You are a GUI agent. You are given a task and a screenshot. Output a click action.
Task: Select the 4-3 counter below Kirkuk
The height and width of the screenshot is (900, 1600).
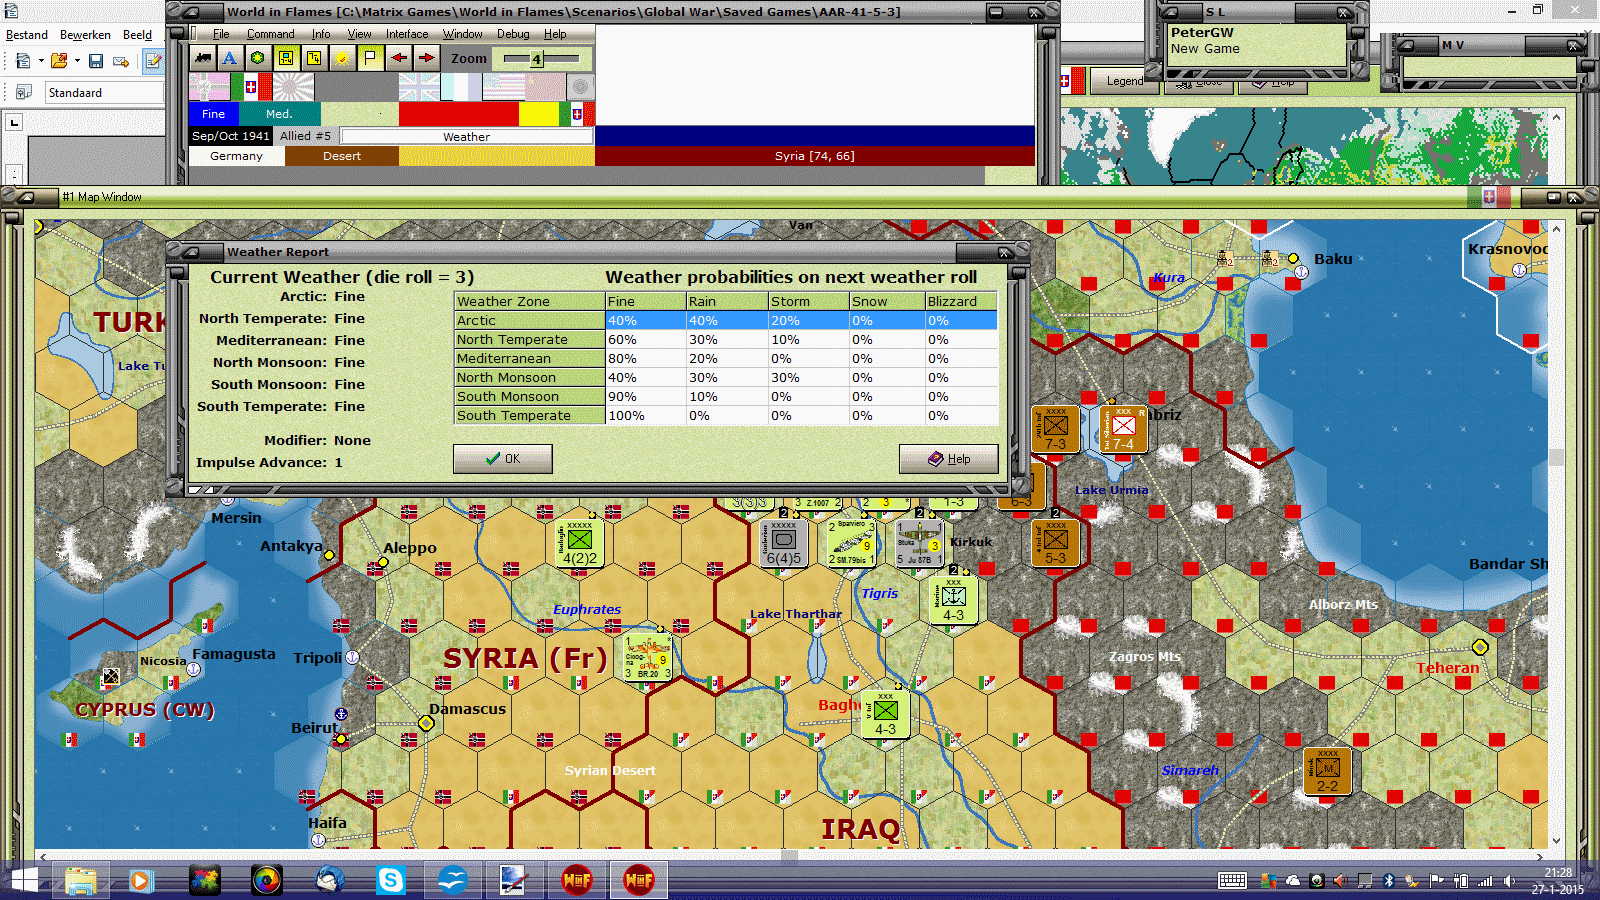point(954,600)
